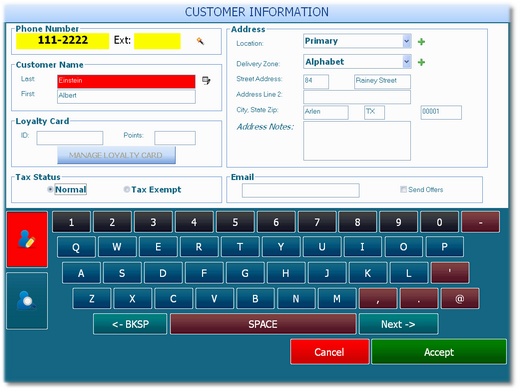The width and height of the screenshot is (520, 392).
Task: Tap the G key
Action: pyautogui.click(x=245, y=273)
